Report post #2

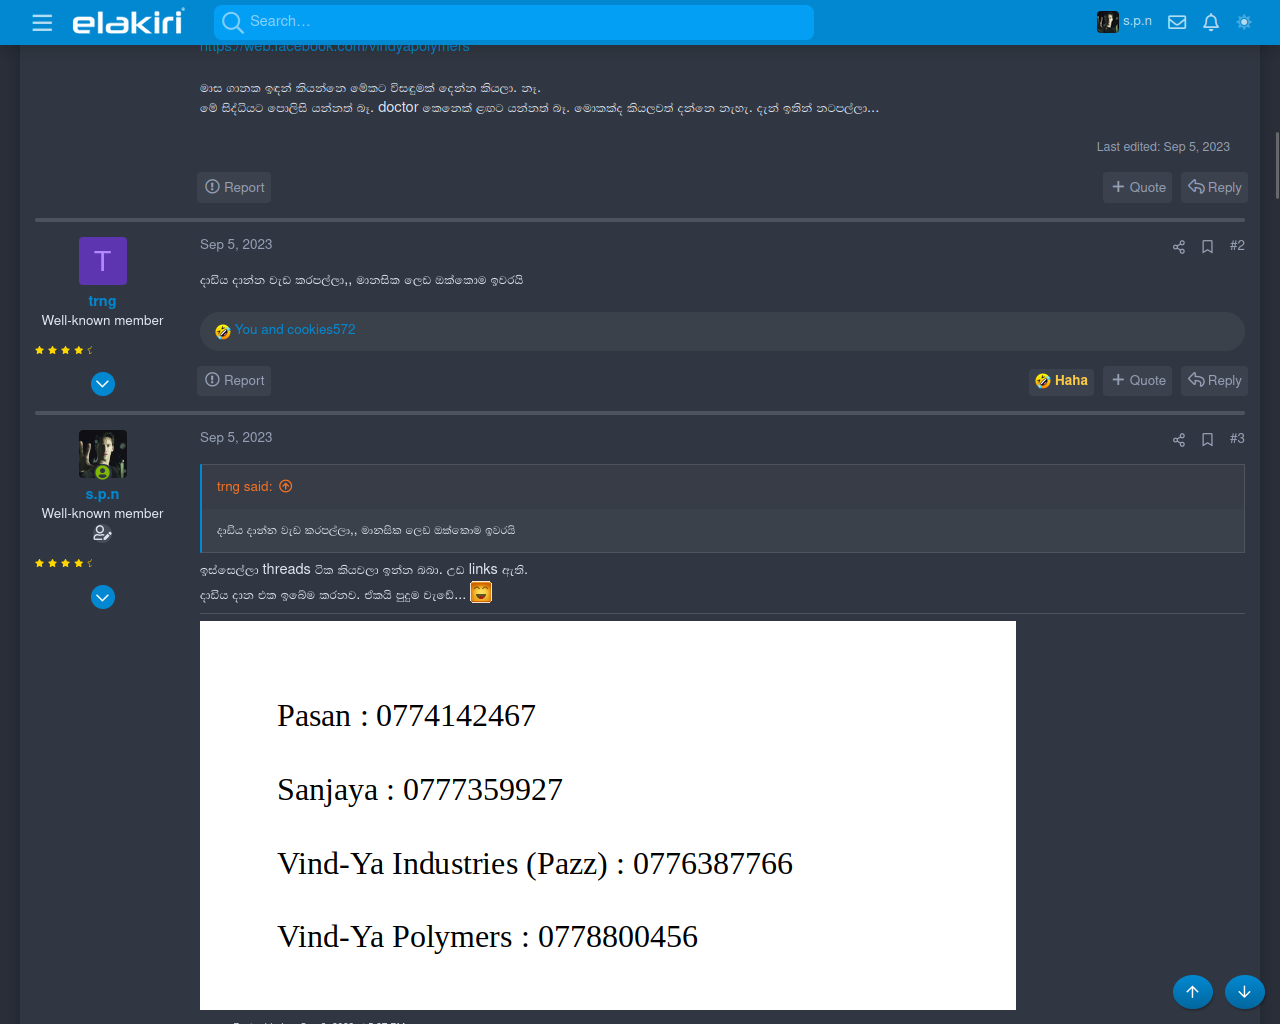click(234, 380)
